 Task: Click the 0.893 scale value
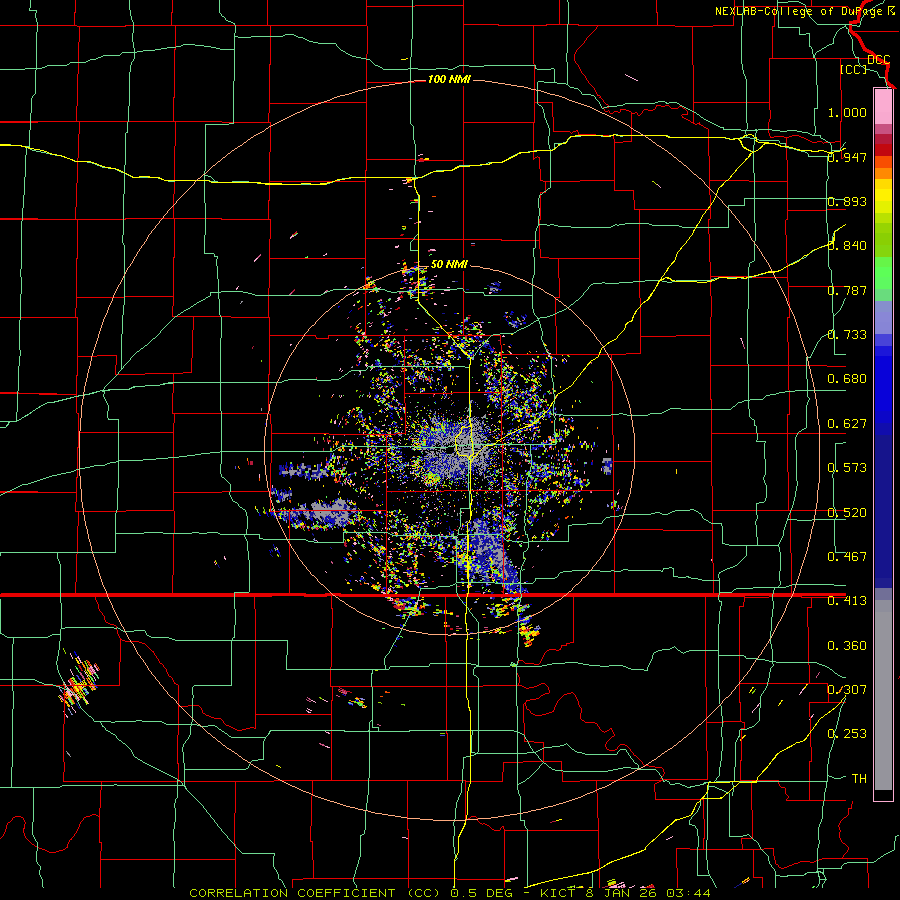[847, 201]
